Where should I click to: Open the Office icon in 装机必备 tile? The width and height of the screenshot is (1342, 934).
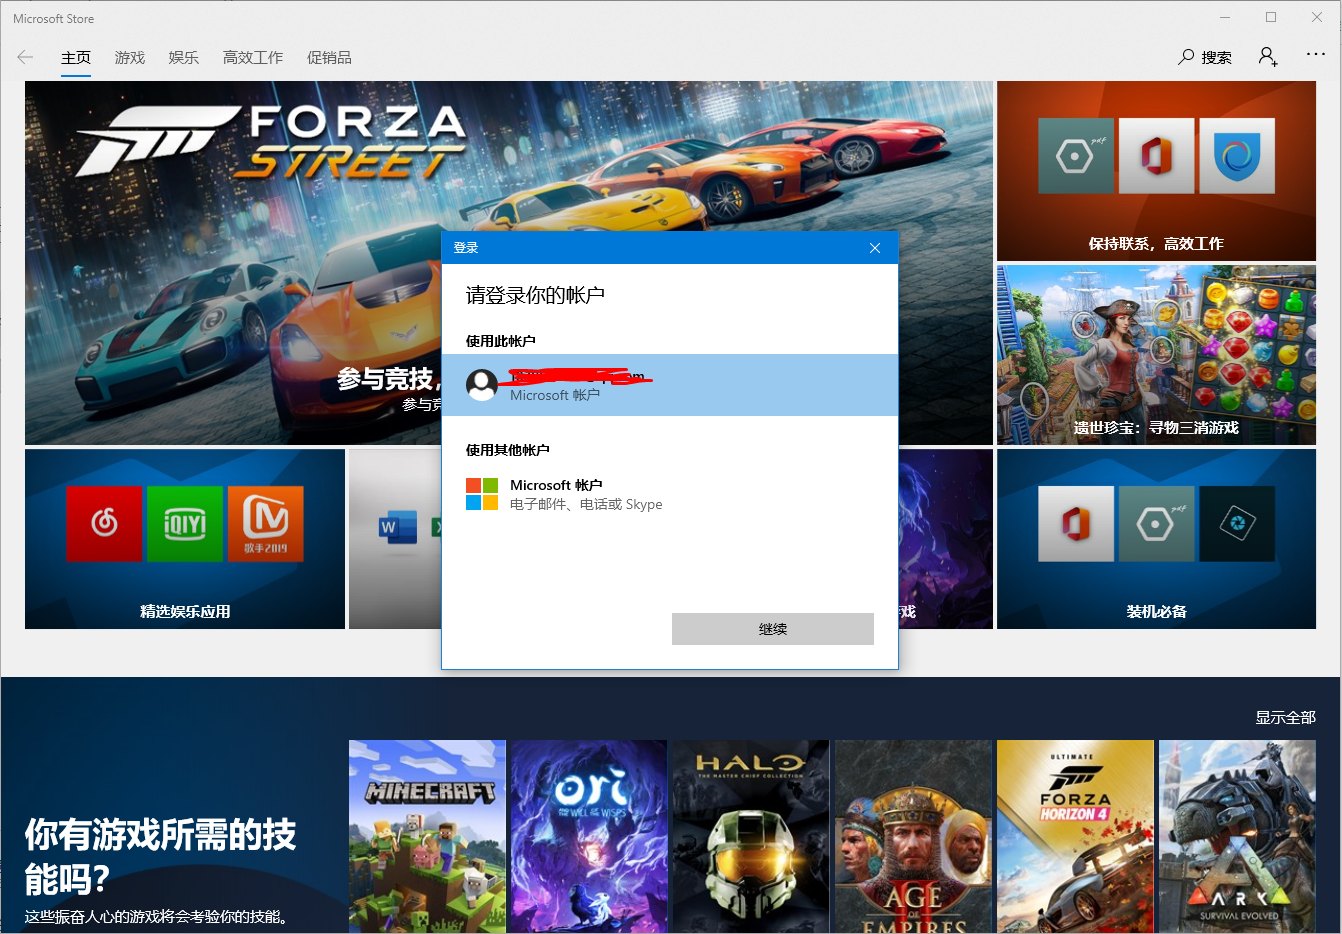click(x=1076, y=524)
